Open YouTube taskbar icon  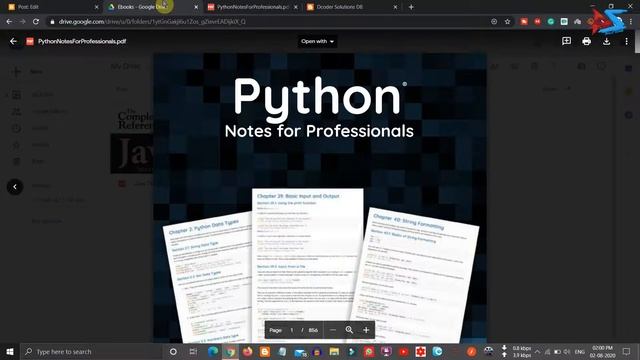tap(403, 351)
